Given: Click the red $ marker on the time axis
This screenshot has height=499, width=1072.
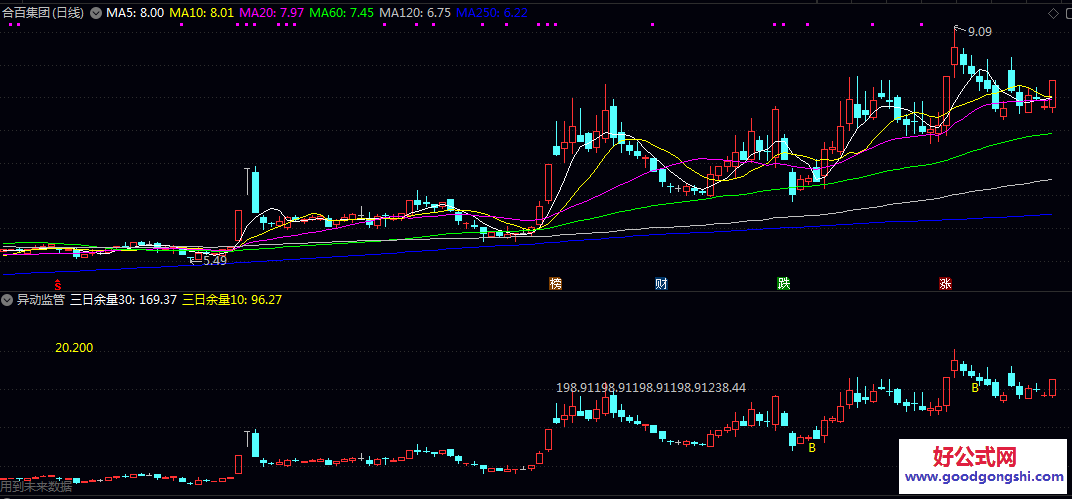Looking at the screenshot, I should click(x=57, y=283).
